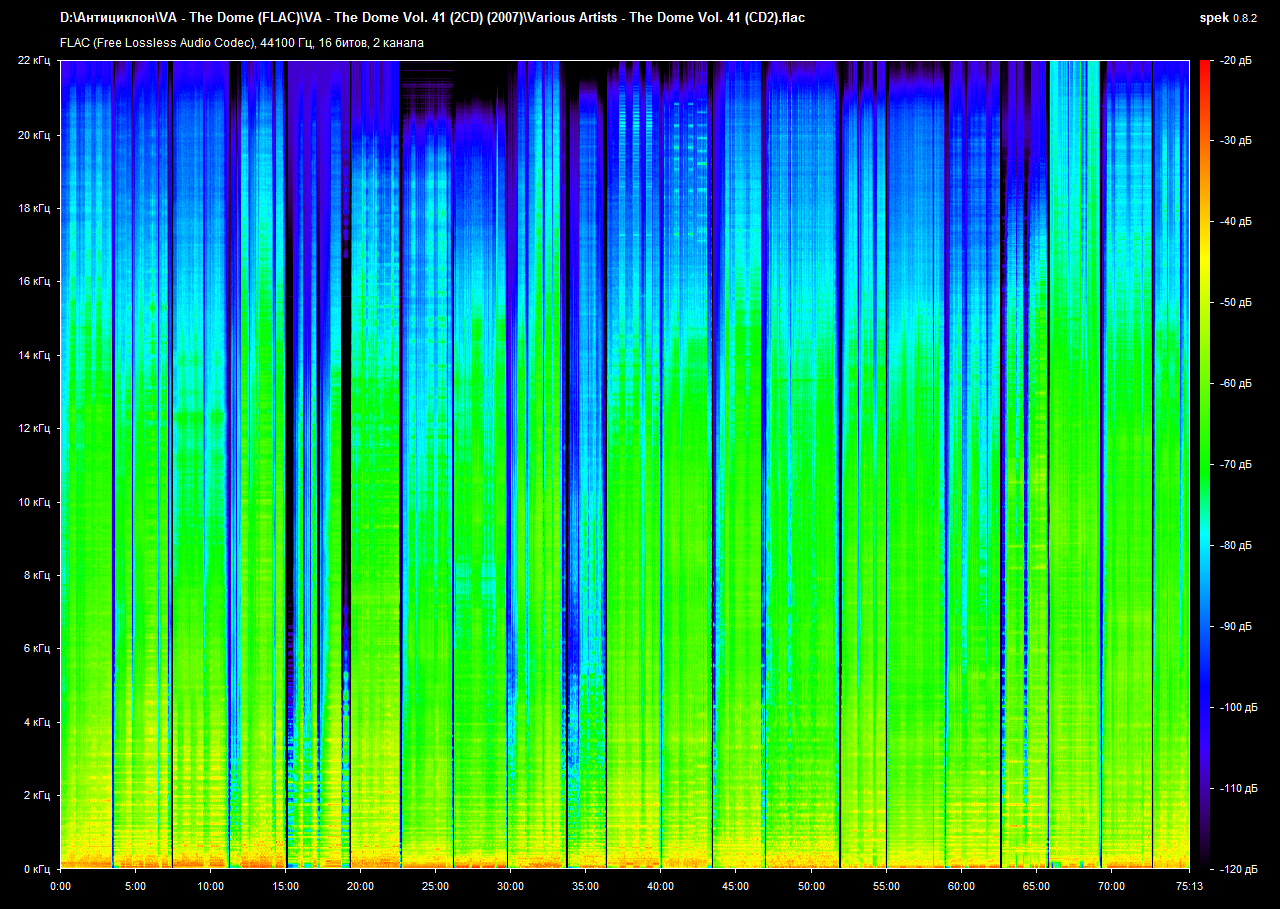Click the 22 кГц frequency axis label

(35, 61)
